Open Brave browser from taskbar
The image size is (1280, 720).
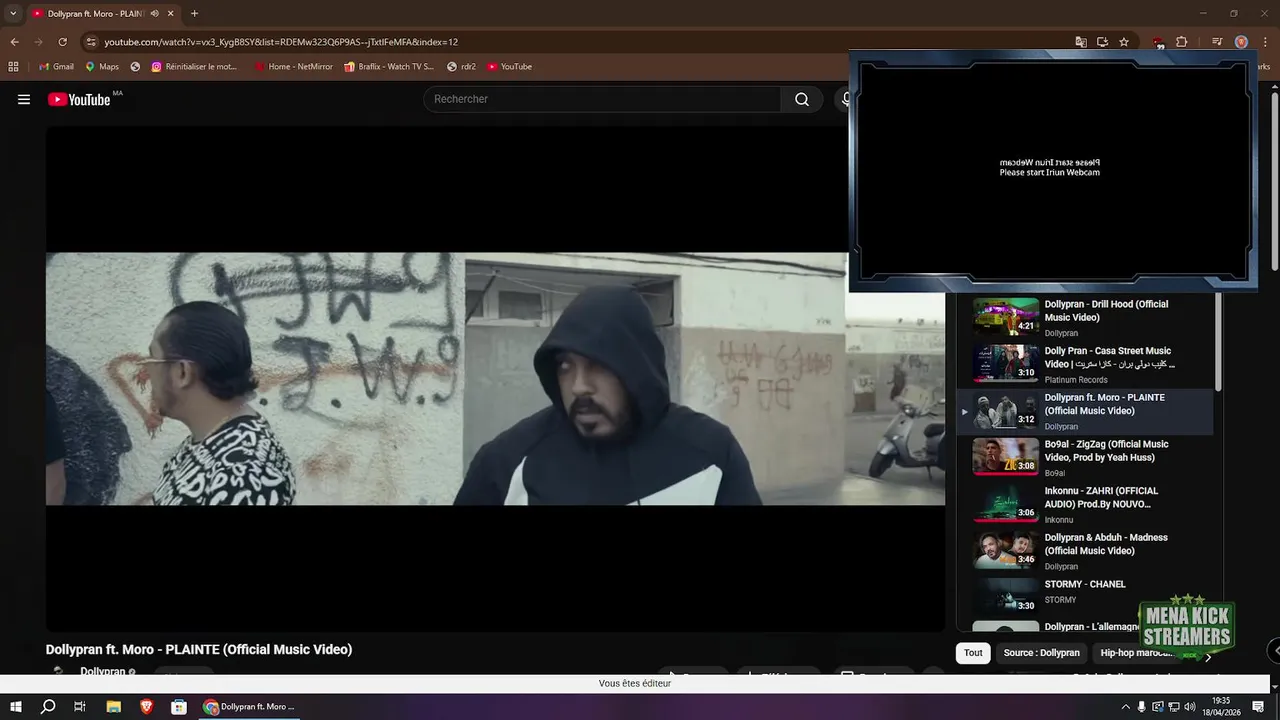[146, 707]
